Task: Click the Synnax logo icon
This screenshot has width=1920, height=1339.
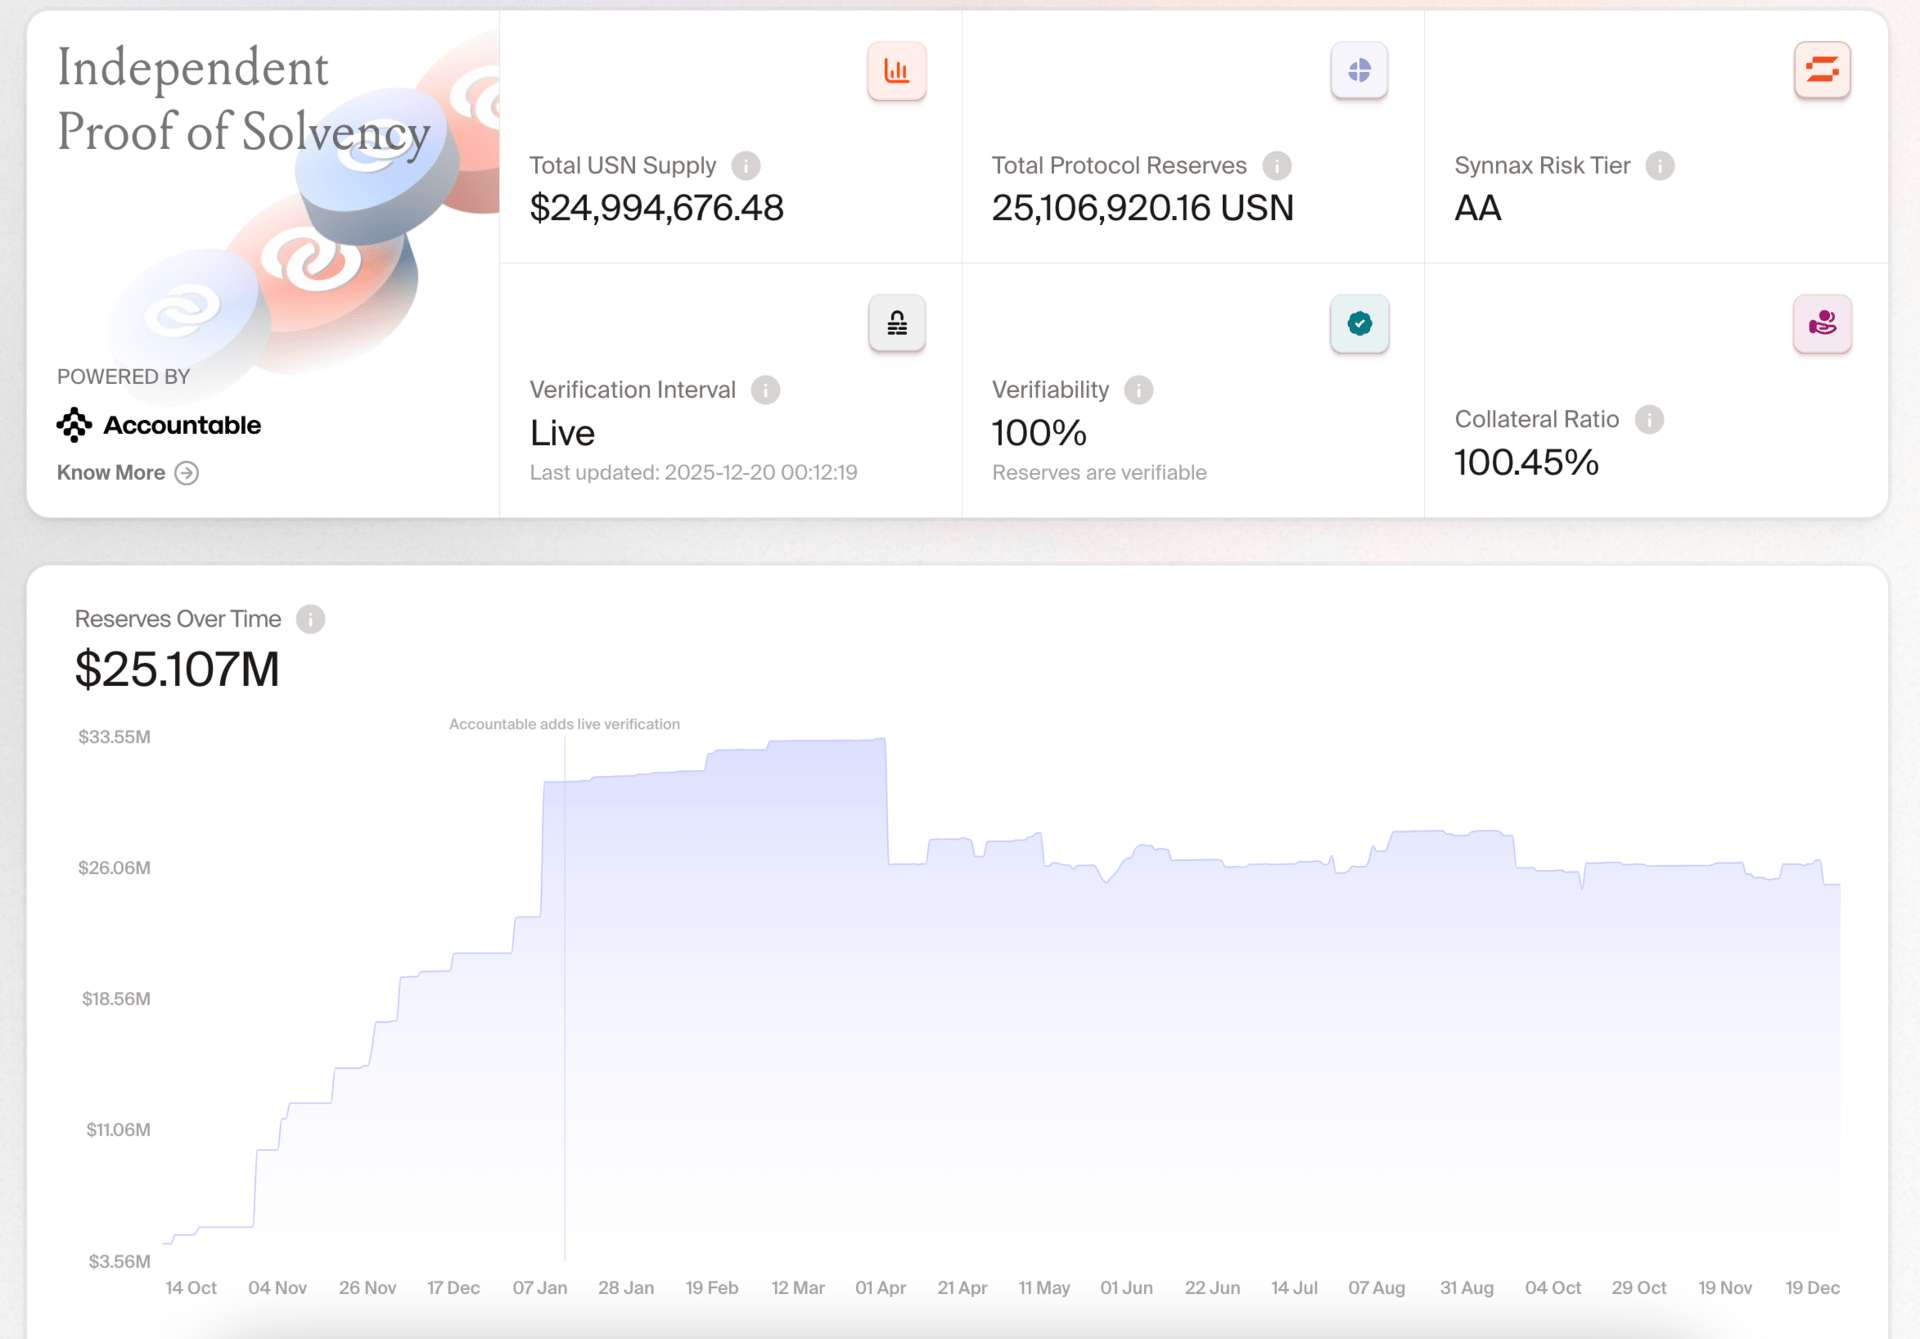Action: (1821, 71)
